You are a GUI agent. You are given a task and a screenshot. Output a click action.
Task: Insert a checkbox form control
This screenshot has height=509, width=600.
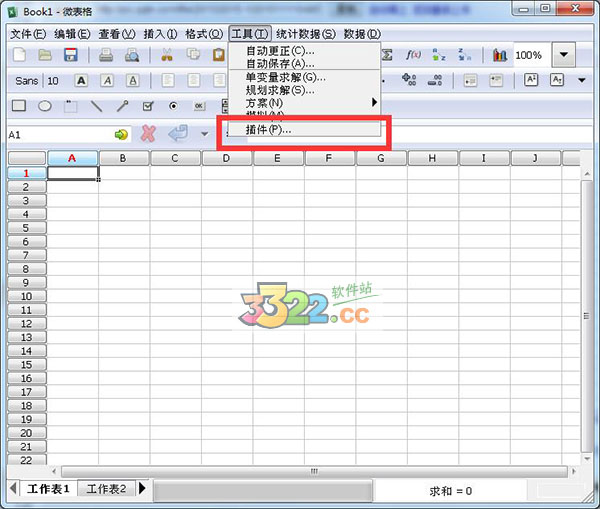point(148,106)
